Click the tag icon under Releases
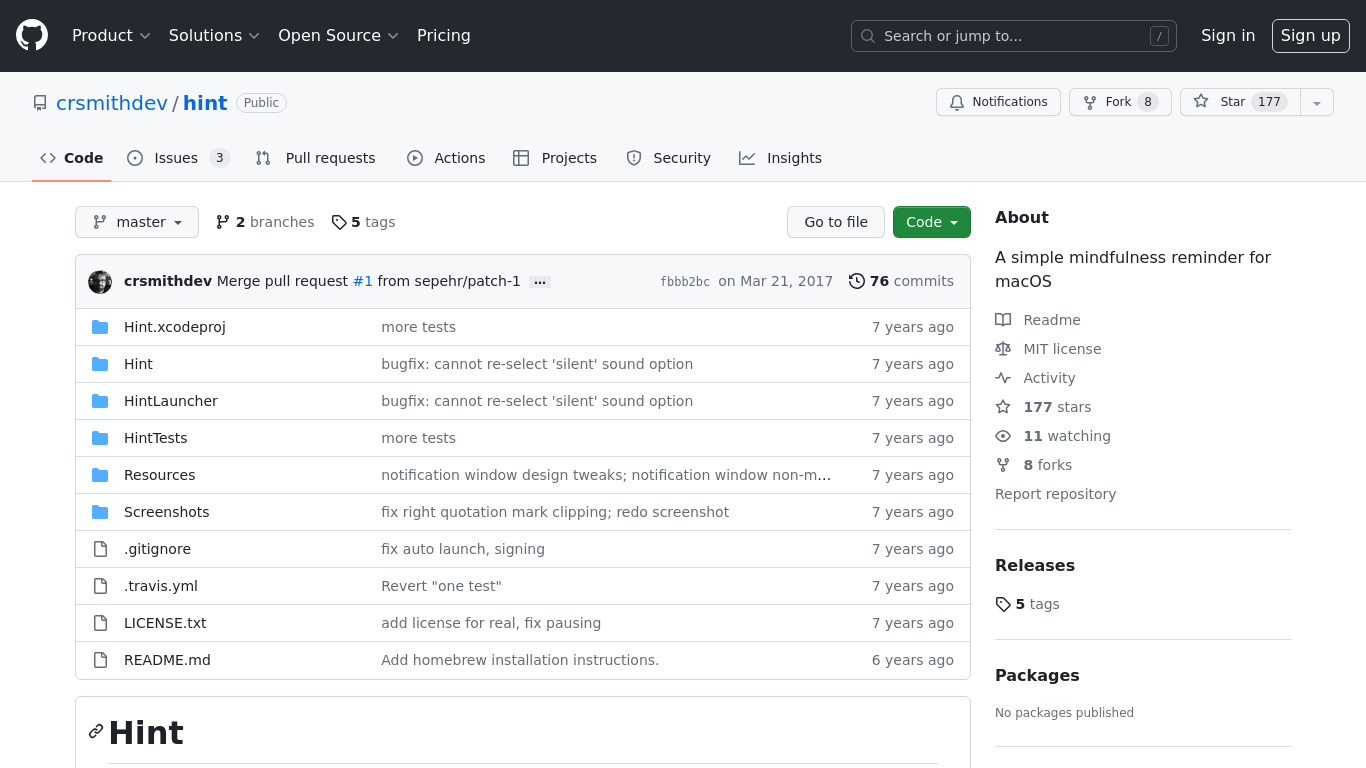The height and width of the screenshot is (768, 1366). [x=1003, y=604]
